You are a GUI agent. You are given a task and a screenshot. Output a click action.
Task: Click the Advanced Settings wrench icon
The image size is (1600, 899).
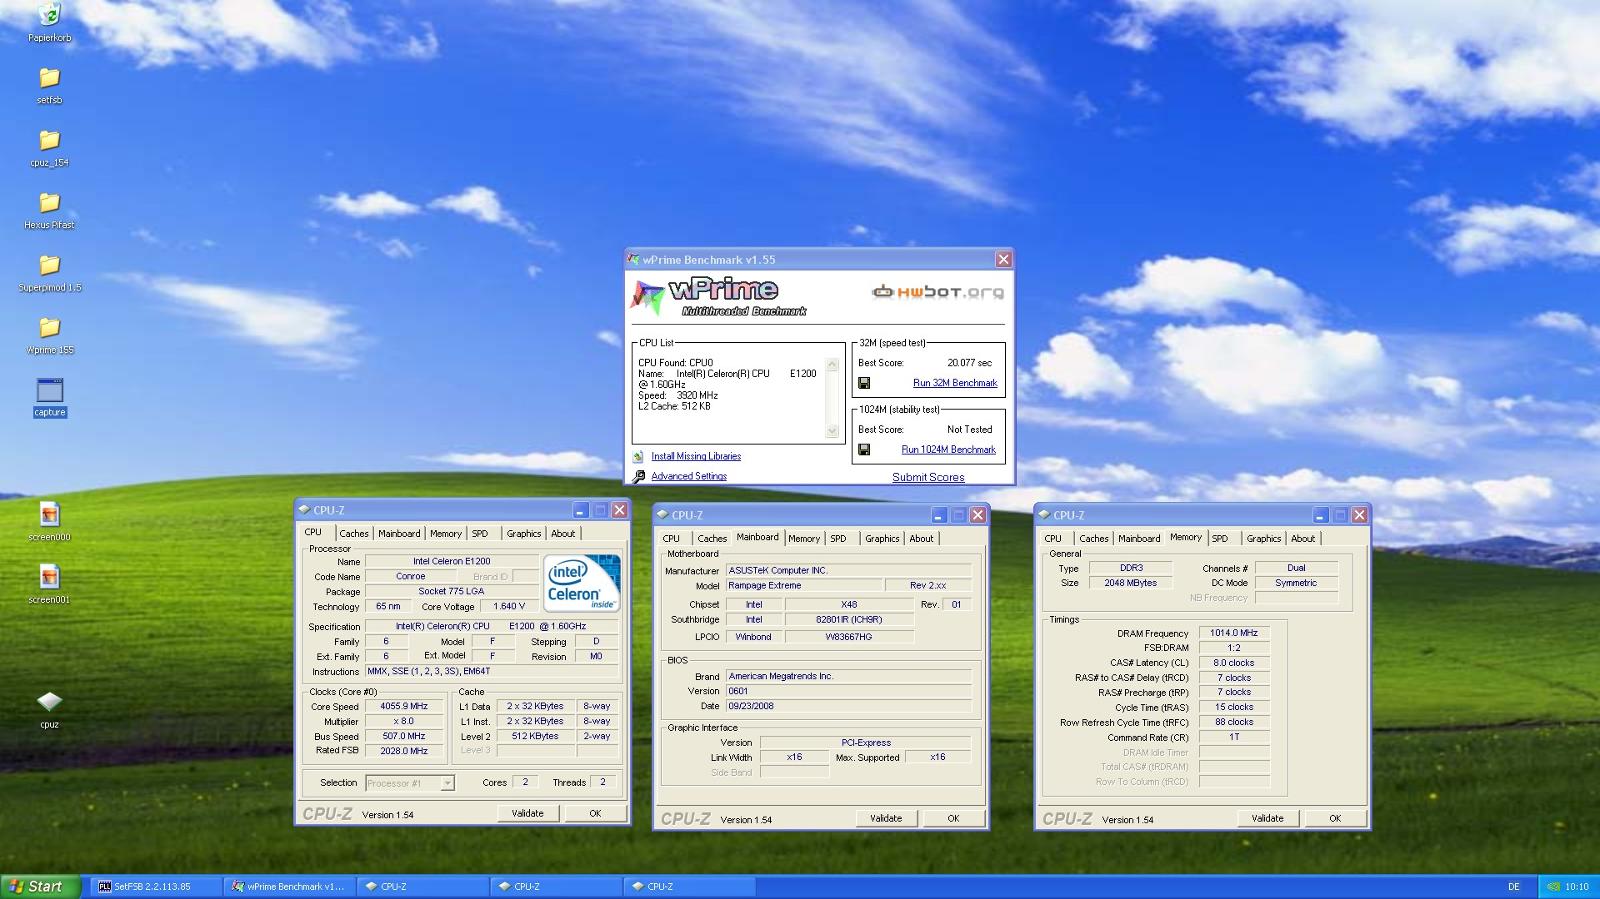click(638, 476)
